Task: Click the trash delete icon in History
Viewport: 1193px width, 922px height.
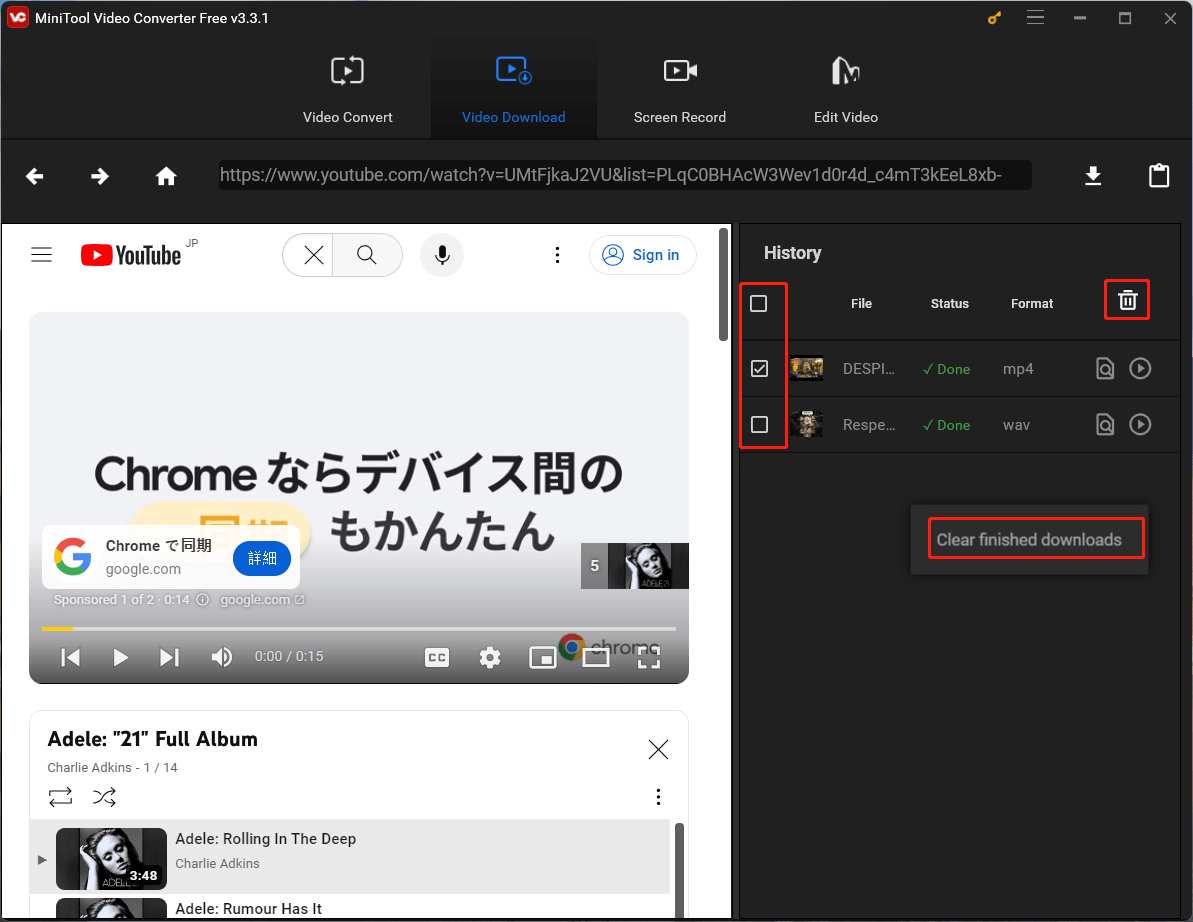Action: pos(1128,300)
